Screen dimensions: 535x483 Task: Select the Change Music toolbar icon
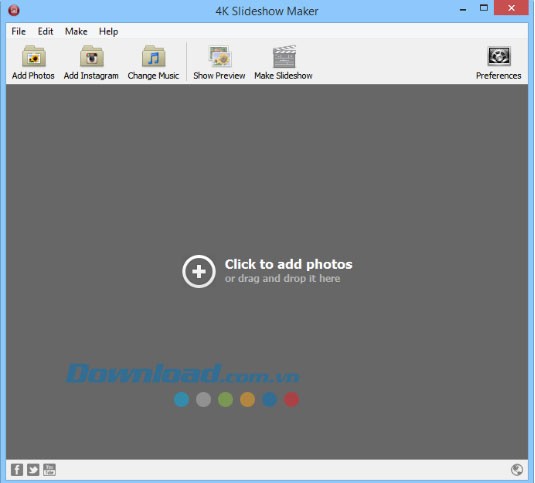coord(154,57)
